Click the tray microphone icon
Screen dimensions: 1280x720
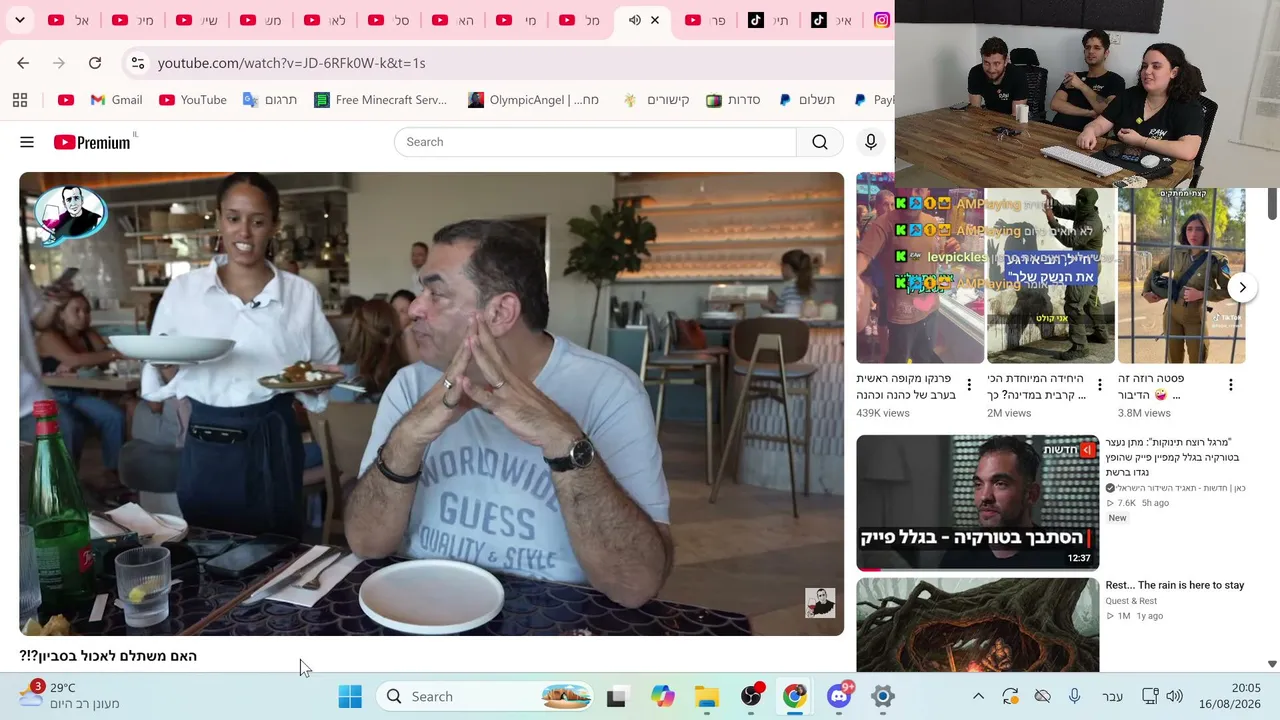(x=1074, y=697)
